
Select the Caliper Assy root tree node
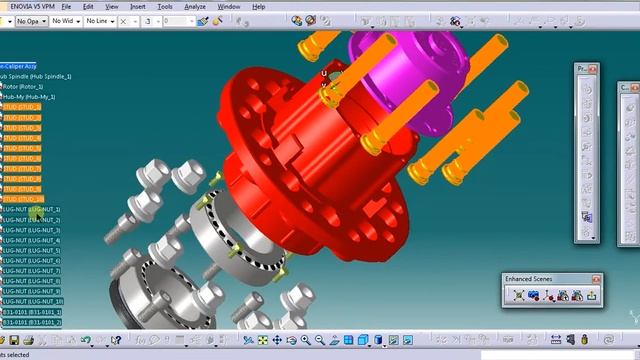point(18,66)
